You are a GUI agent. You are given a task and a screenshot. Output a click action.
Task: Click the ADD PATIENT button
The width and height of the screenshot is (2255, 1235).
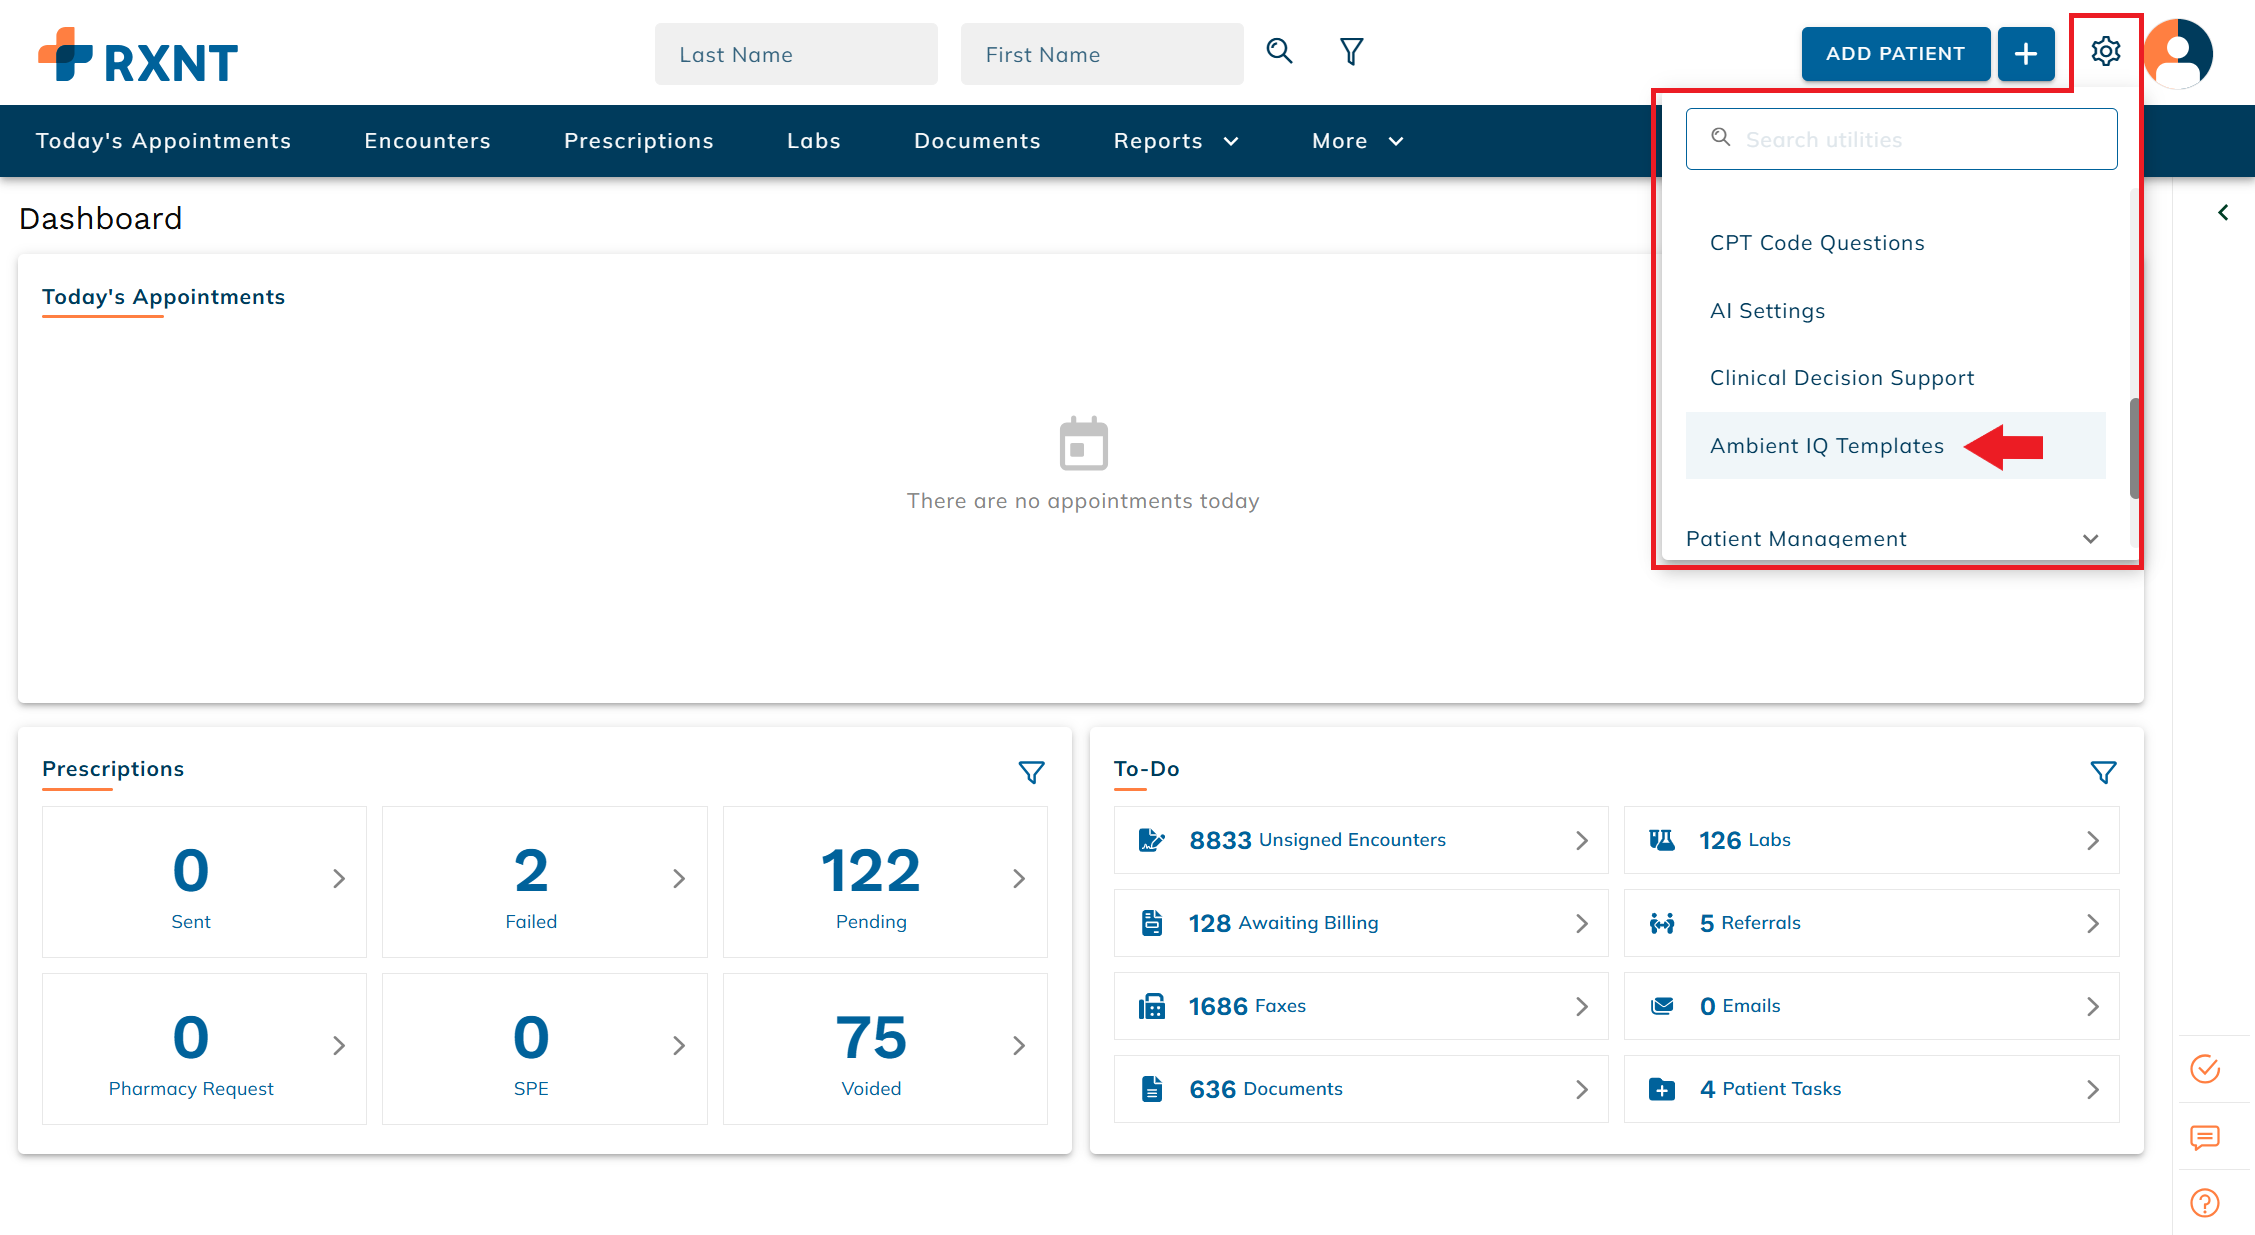1894,54
